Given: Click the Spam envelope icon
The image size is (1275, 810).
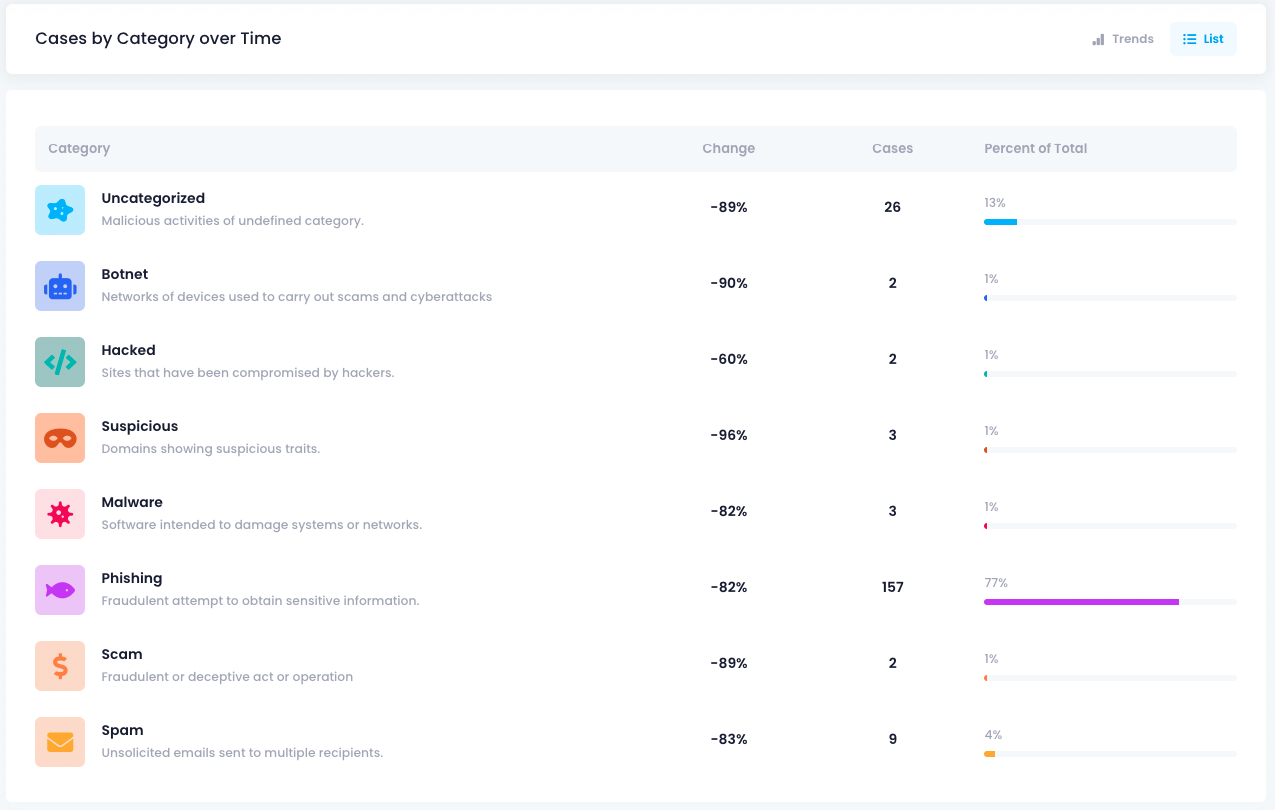Looking at the screenshot, I should 60,742.
